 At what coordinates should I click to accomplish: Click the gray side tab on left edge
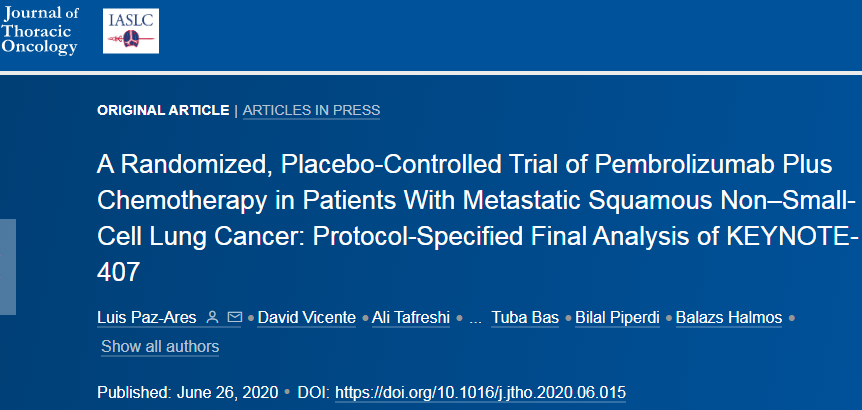point(8,266)
